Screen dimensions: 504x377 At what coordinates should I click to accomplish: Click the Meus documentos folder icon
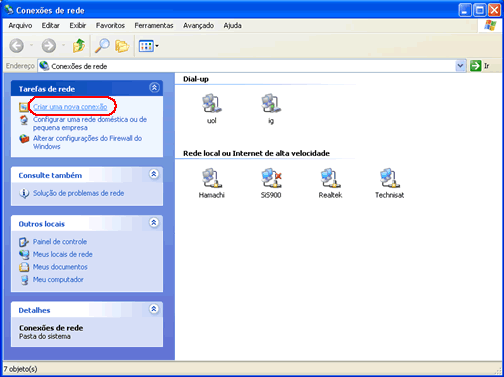[24, 267]
